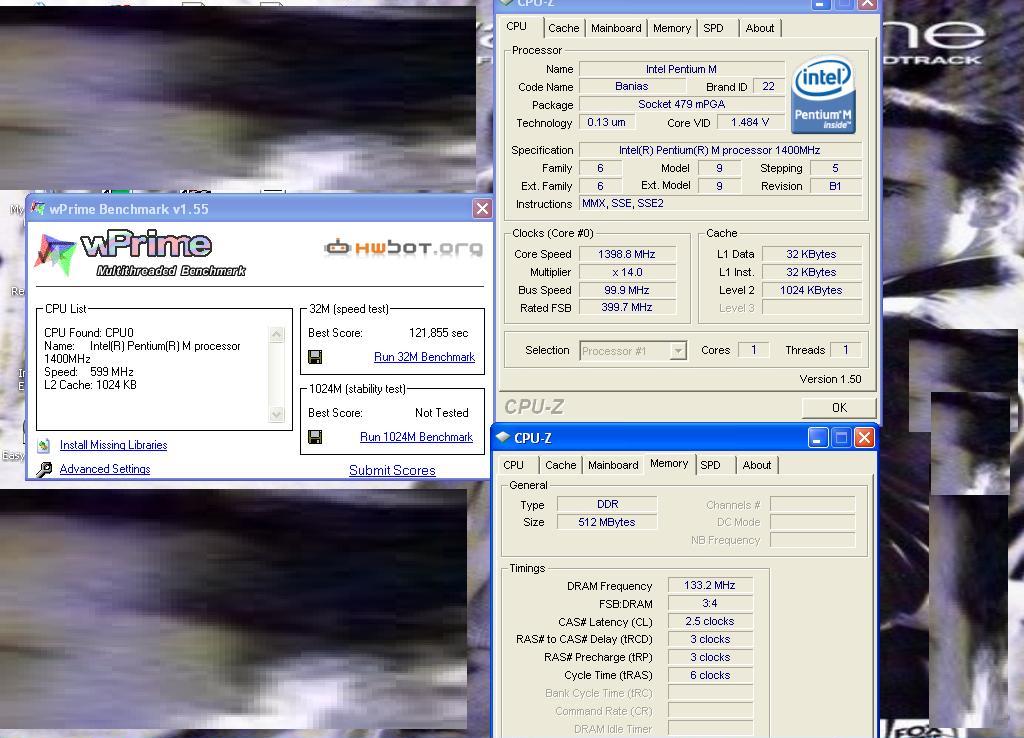This screenshot has height=738, width=1024.
Task: Select Memory tab in lower CPU-Z
Action: 669,463
